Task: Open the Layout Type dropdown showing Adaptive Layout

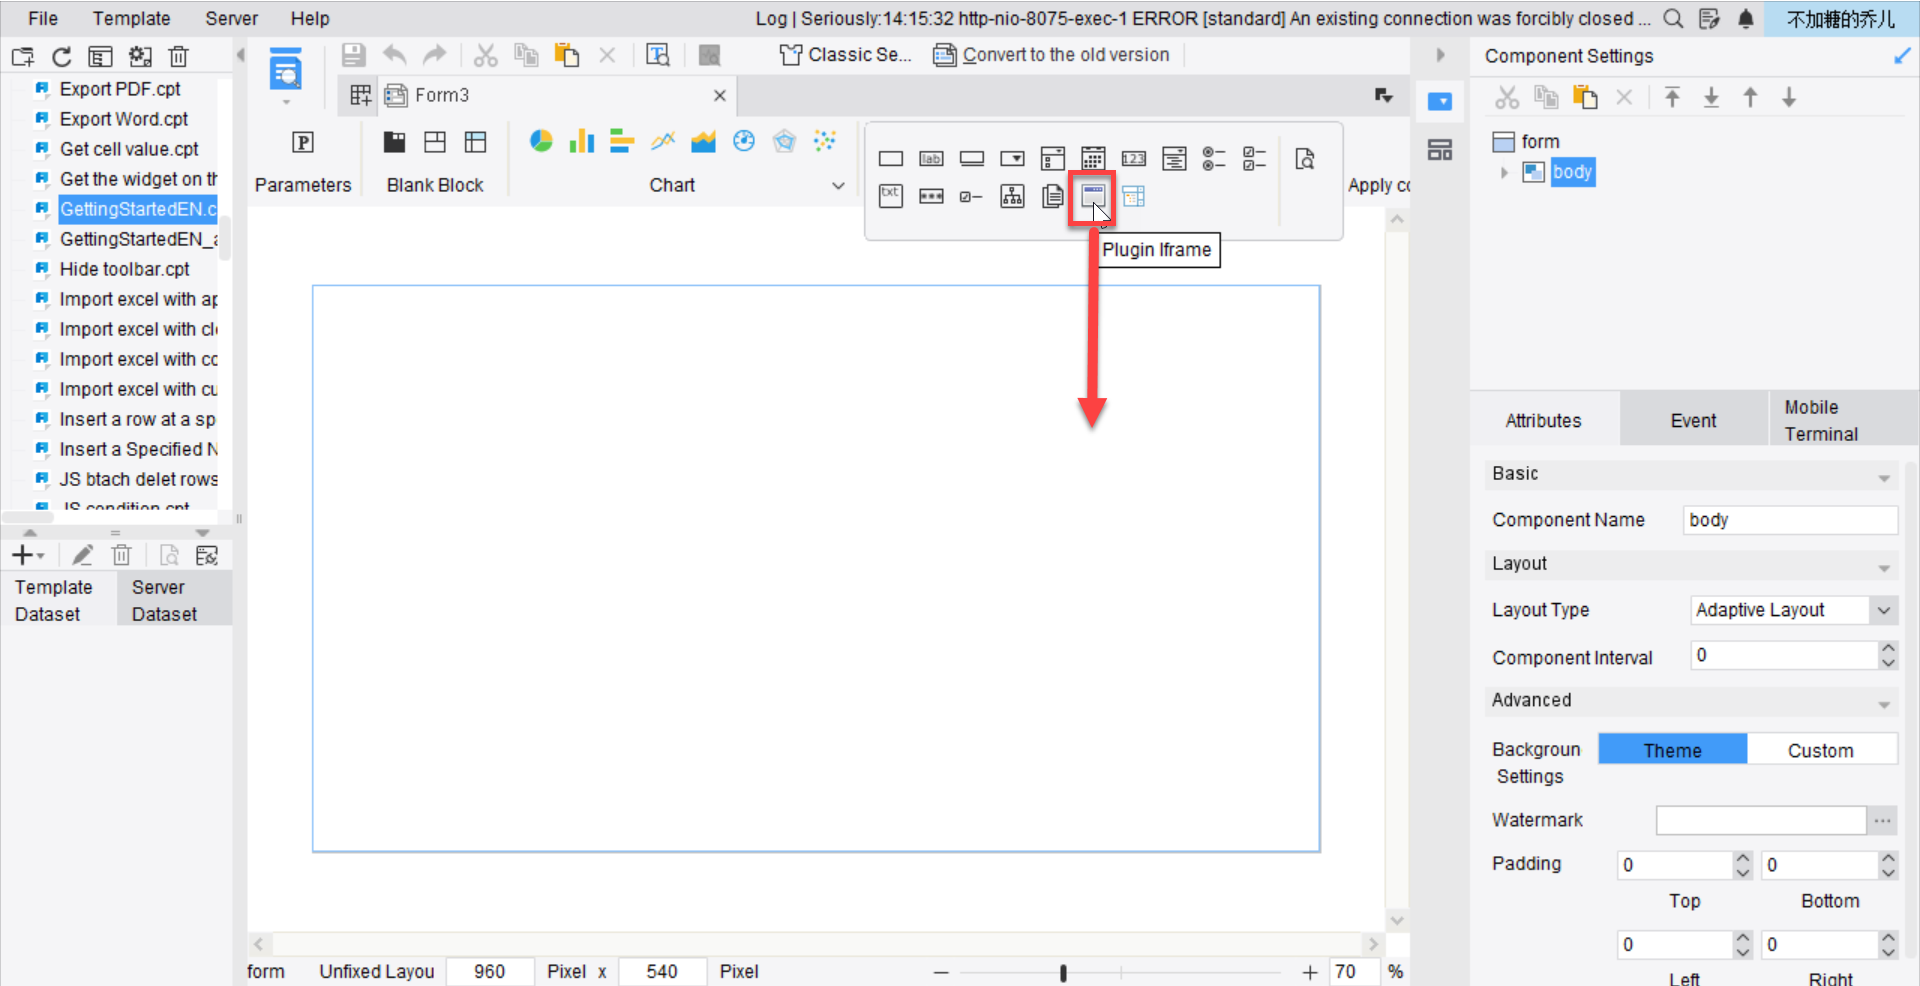Action: click(x=1885, y=610)
